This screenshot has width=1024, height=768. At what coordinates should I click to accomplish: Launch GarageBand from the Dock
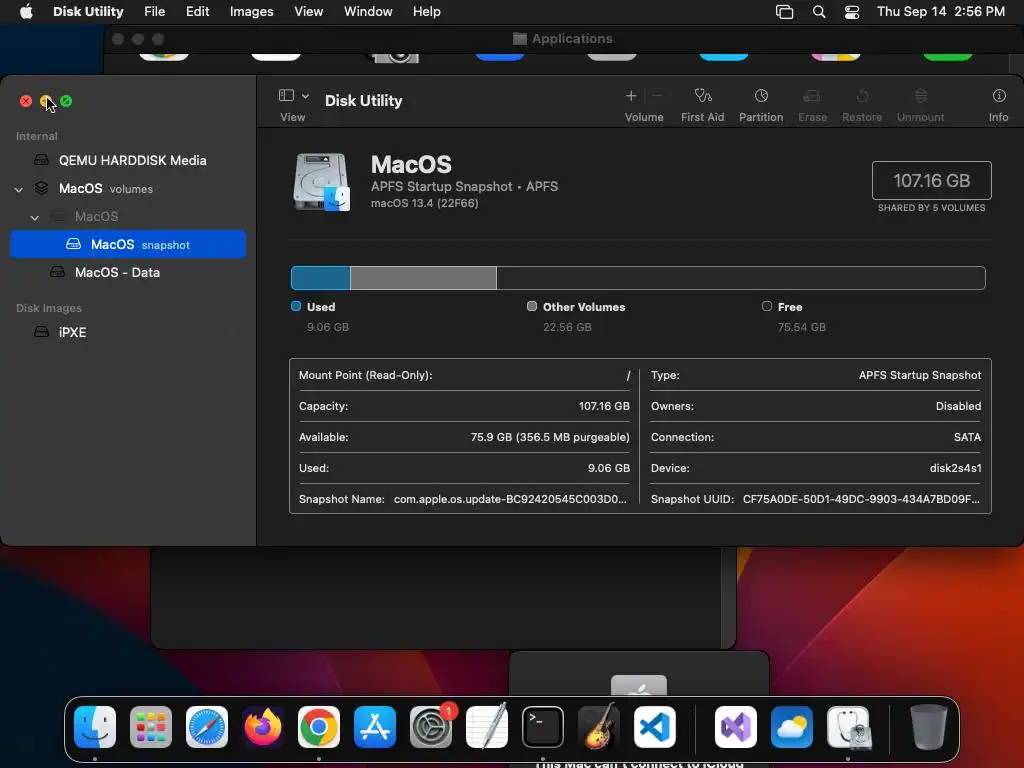(598, 726)
